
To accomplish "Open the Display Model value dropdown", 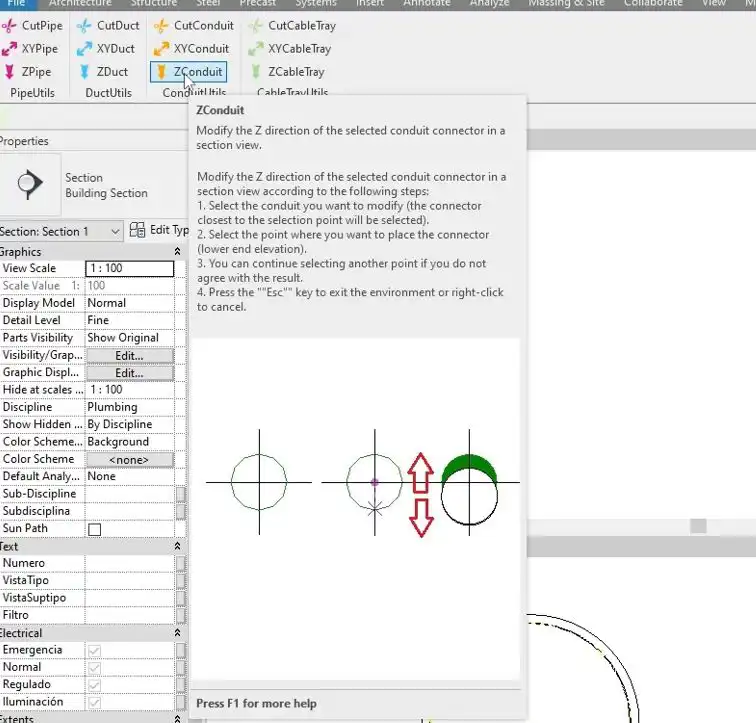I will [130, 303].
